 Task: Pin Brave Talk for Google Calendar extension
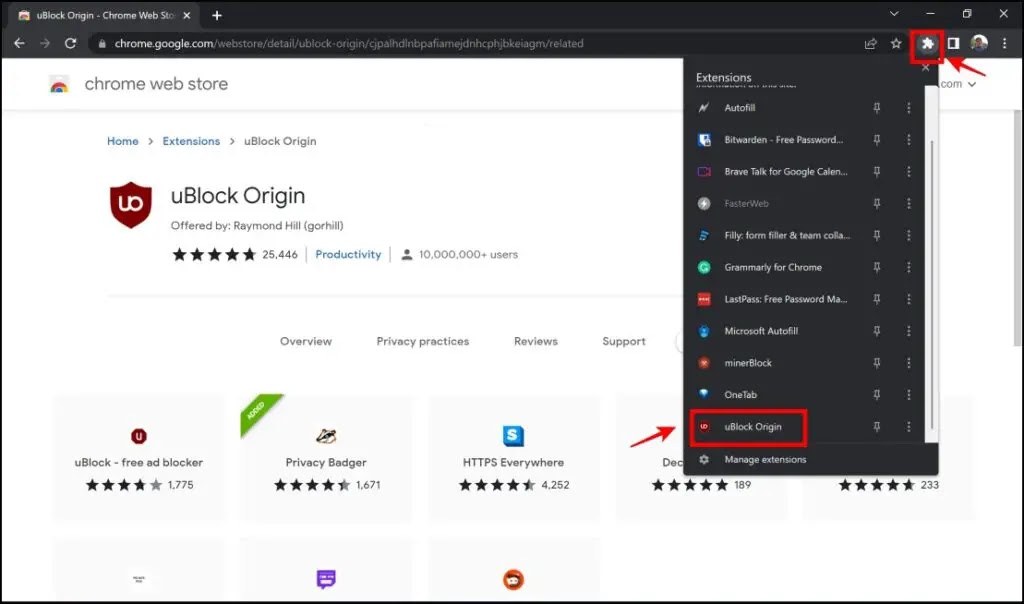(x=876, y=172)
